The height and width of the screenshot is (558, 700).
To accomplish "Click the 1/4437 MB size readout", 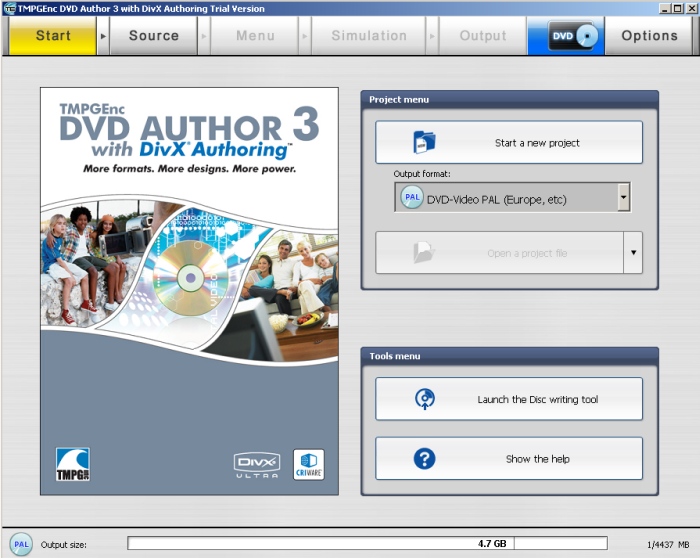I will tap(668, 545).
